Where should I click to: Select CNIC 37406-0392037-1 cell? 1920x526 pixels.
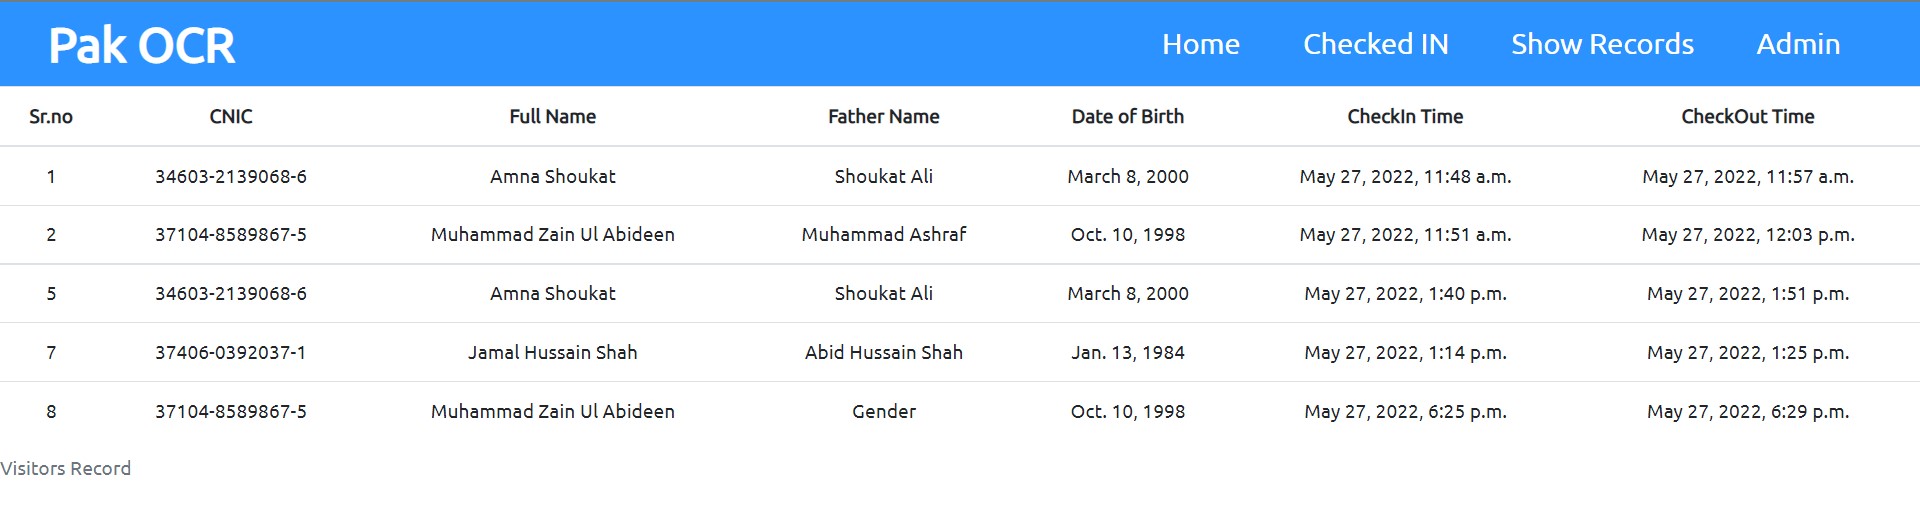pos(231,352)
